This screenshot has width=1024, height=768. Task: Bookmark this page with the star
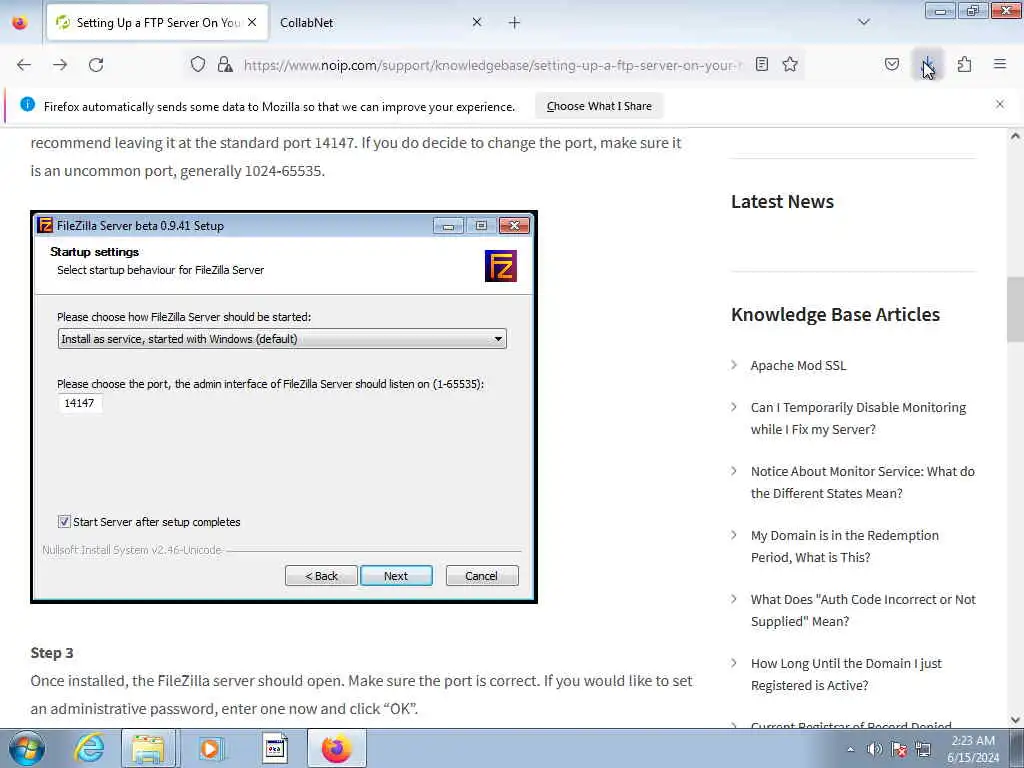point(790,64)
